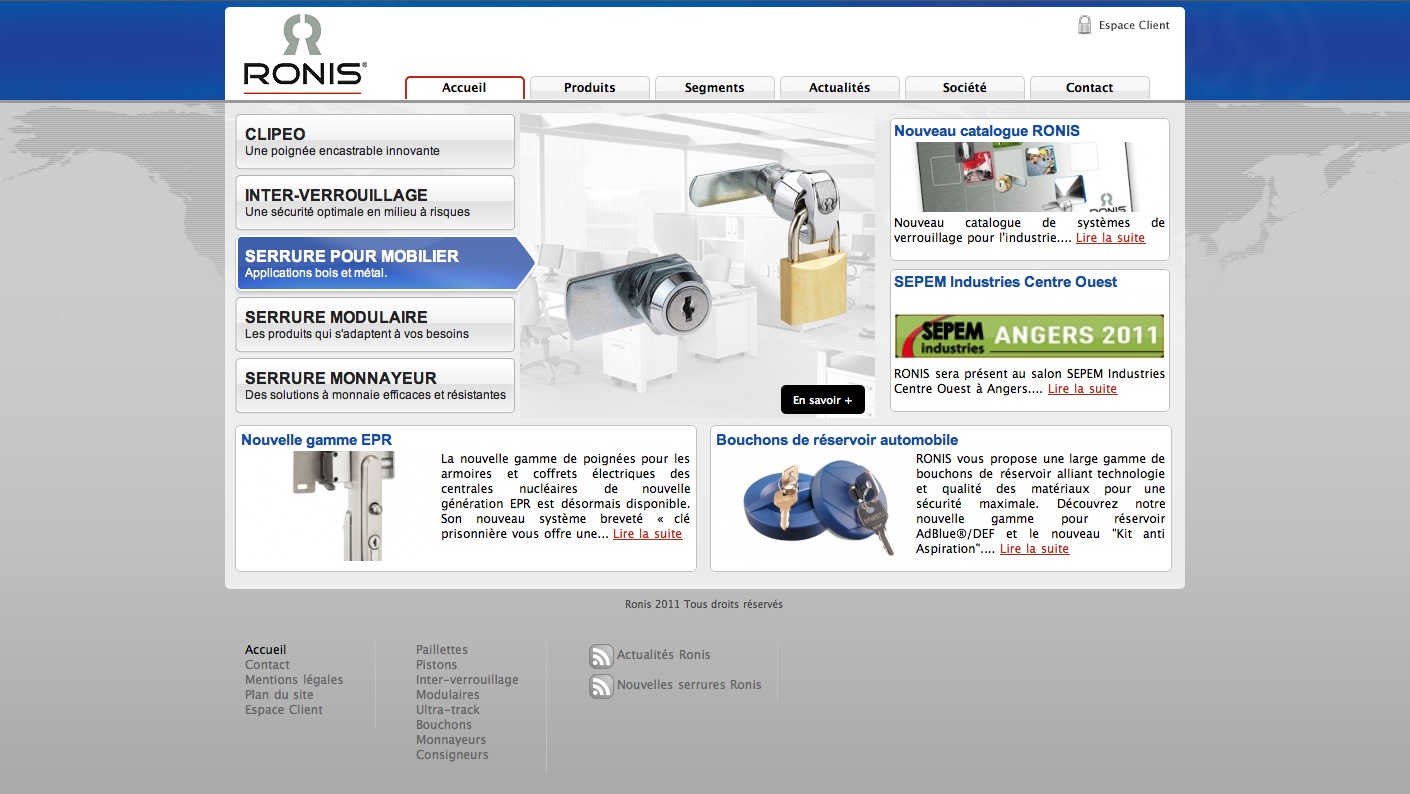
Task: Select the SERRURE POUR MOBILIER panel
Action: 385,263
